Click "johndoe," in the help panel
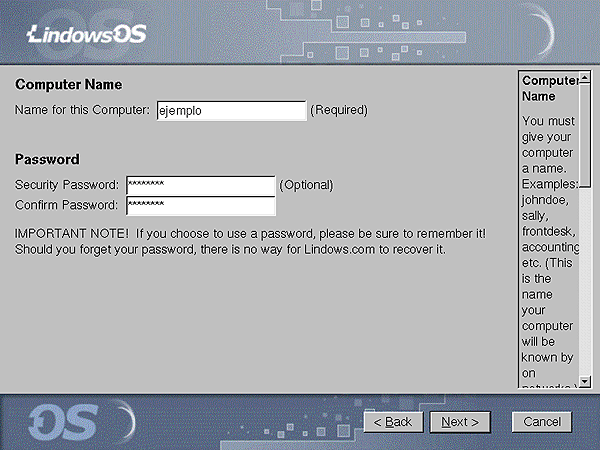The height and width of the screenshot is (450, 600). coord(545,200)
